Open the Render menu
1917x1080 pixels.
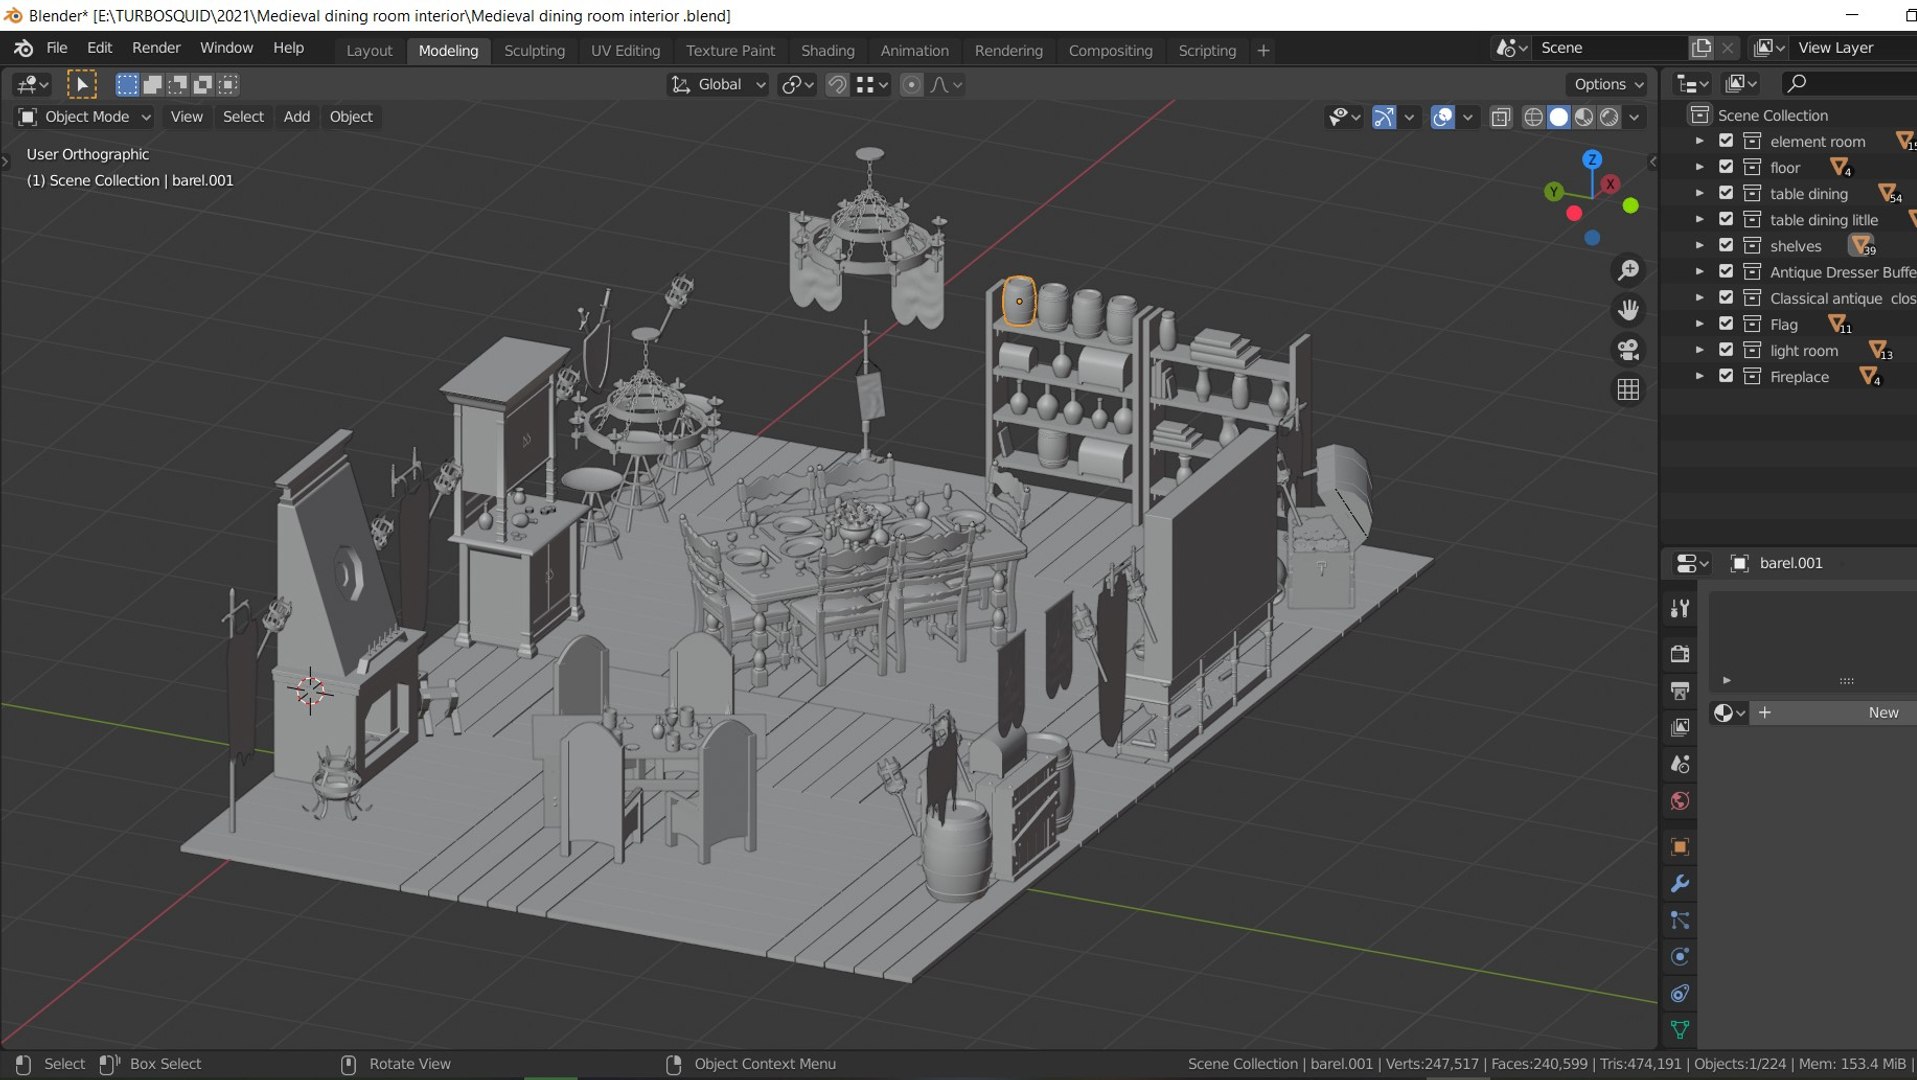tap(156, 48)
